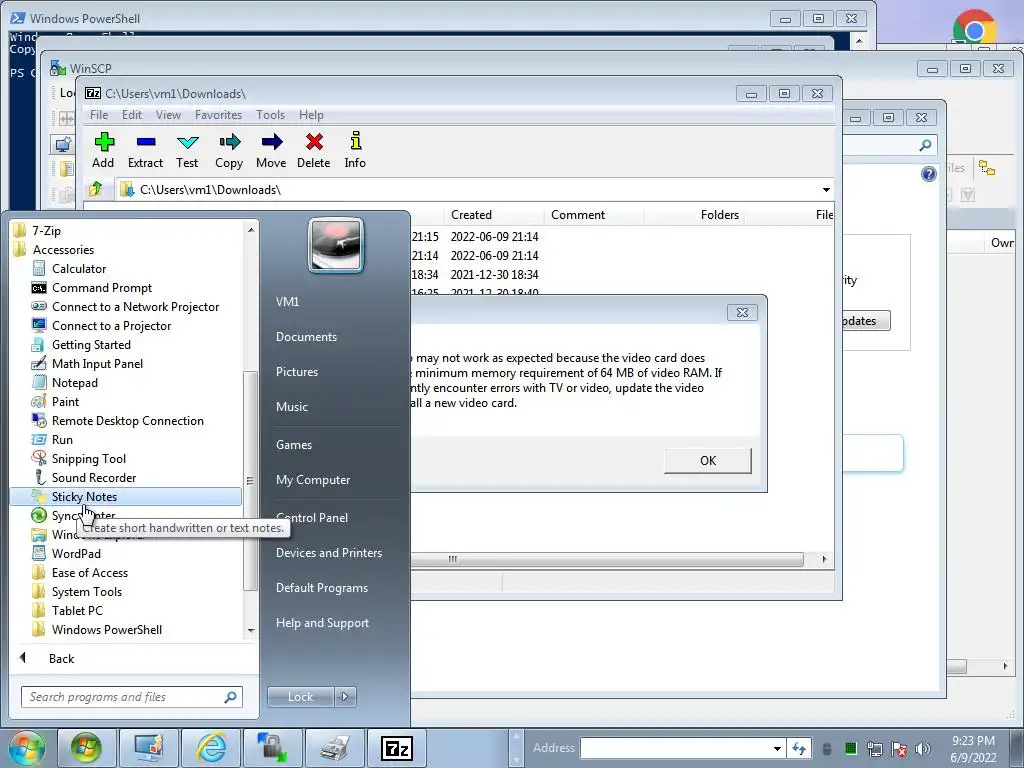This screenshot has width=1024, height=768.
Task: Open Devices and Printers link
Action: point(328,552)
